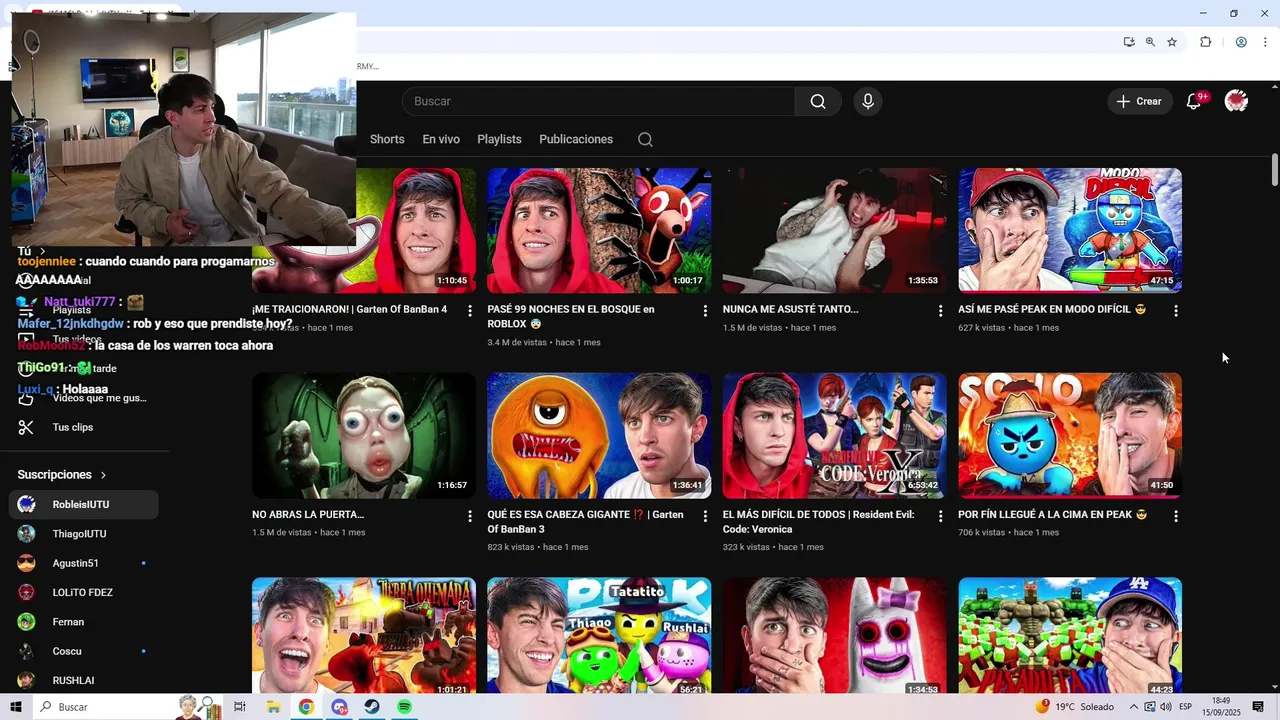Open the Chrome extensions puzzle icon
This screenshot has height=720, width=1280.
click(x=1205, y=42)
